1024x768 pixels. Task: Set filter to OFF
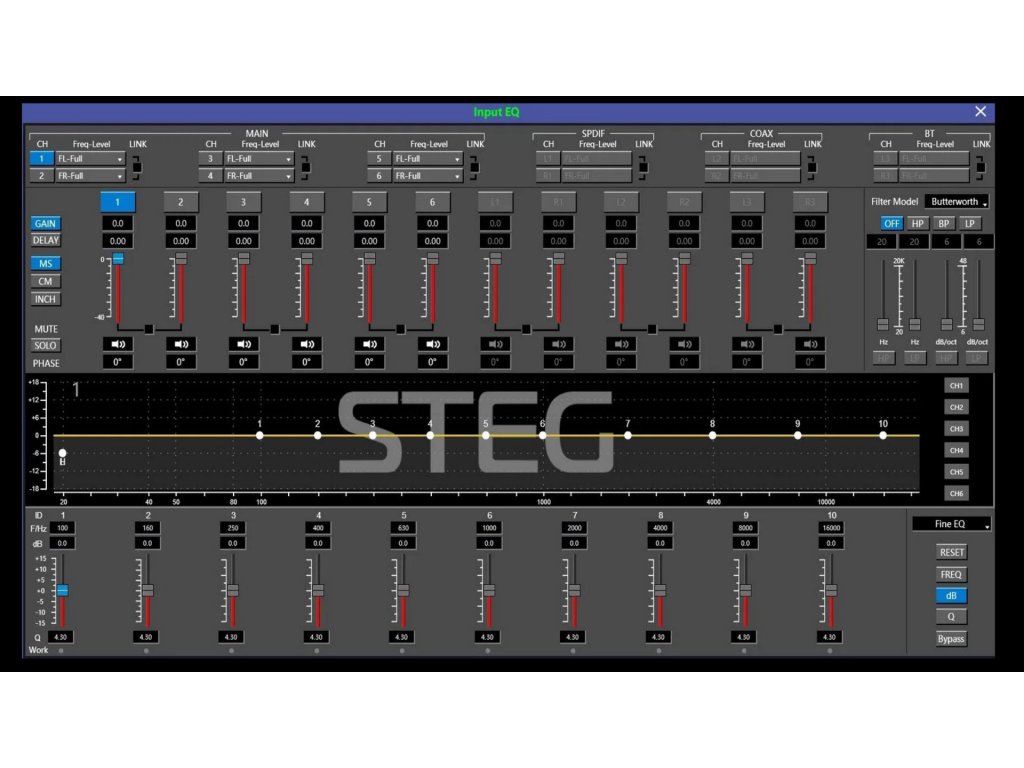point(891,223)
